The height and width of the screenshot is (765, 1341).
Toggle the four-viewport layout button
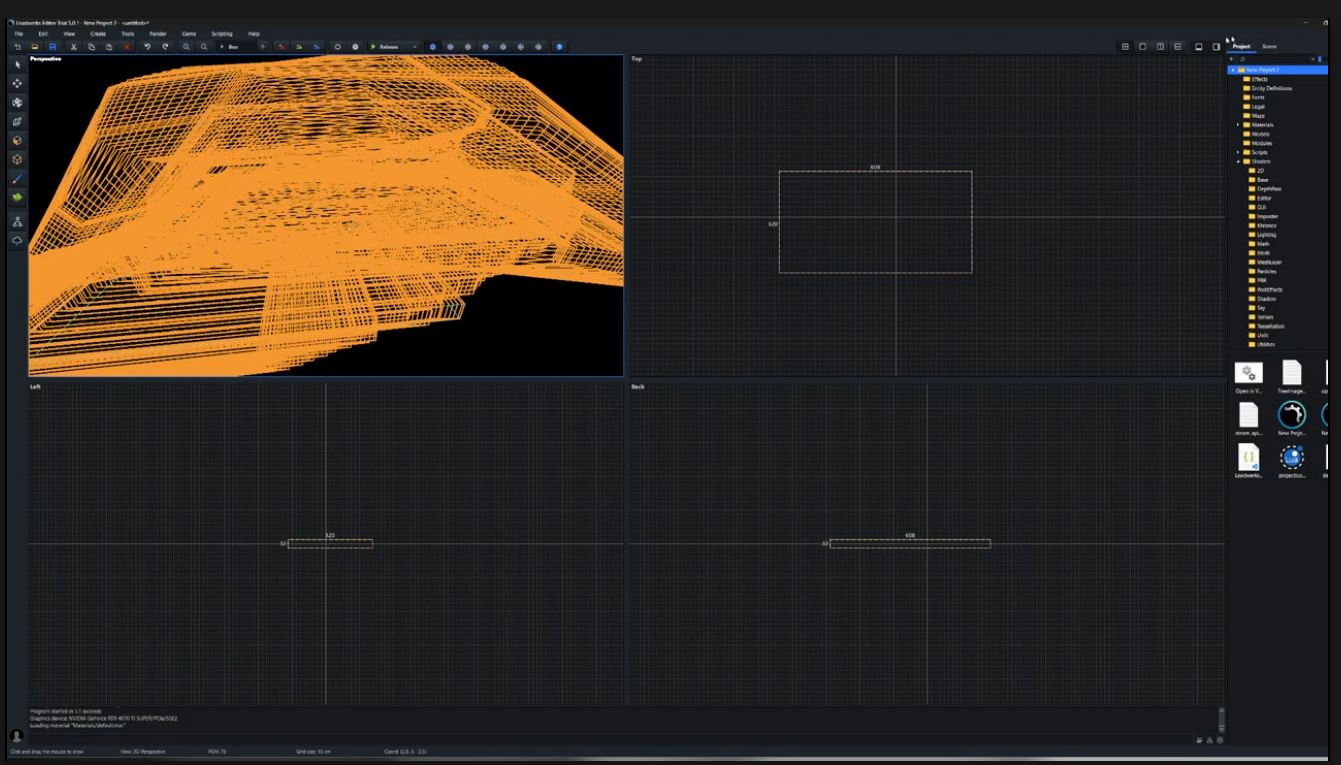[1125, 47]
